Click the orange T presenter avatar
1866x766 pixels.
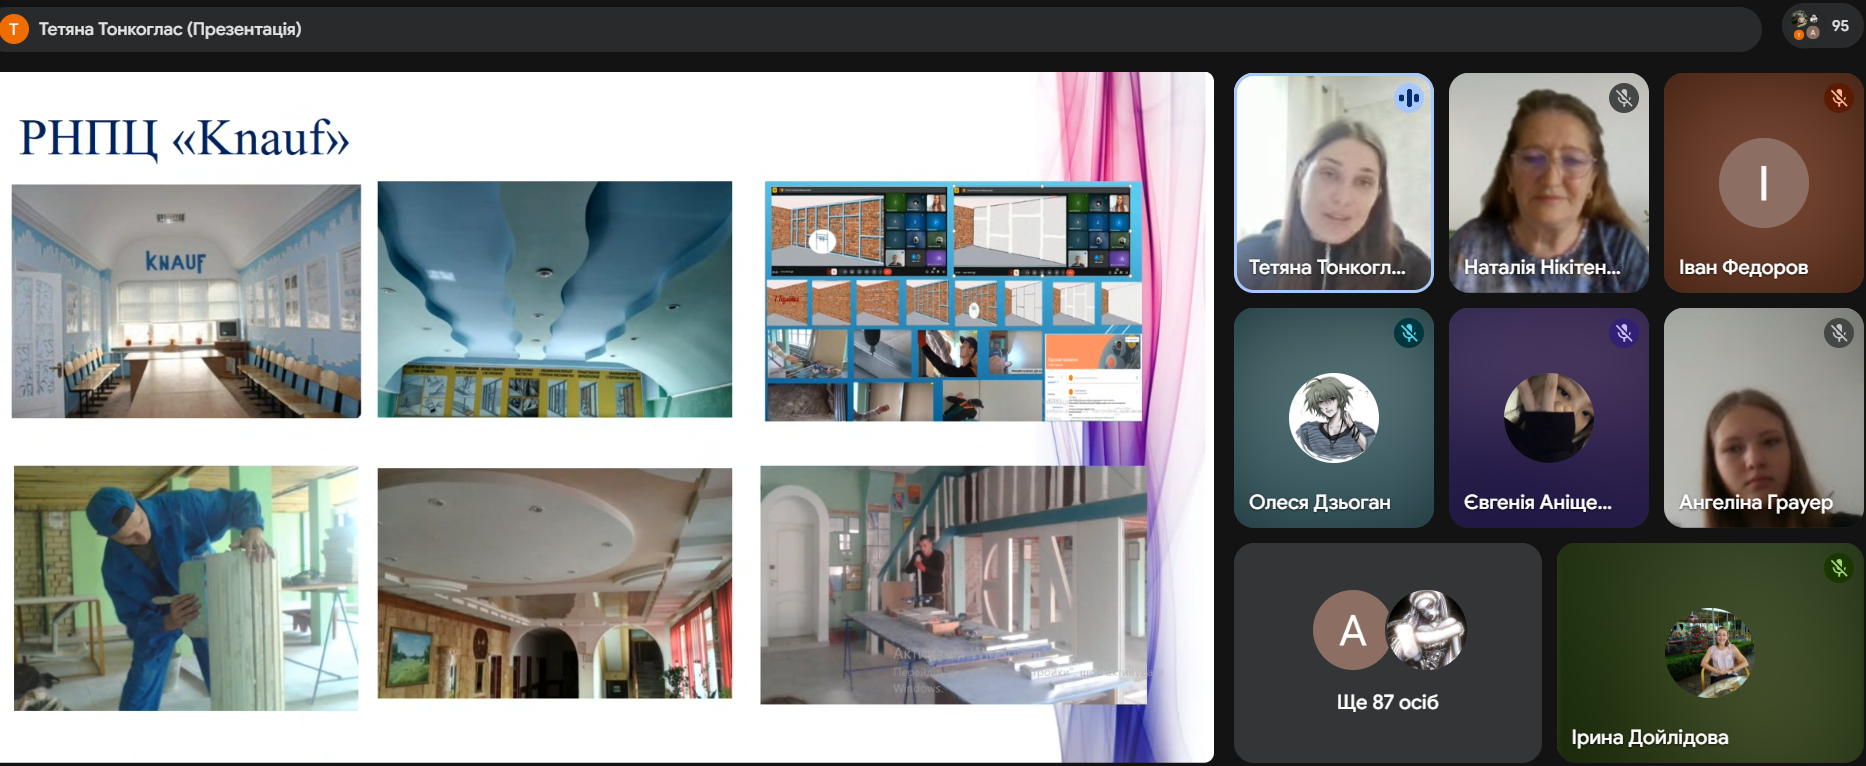[x=14, y=29]
